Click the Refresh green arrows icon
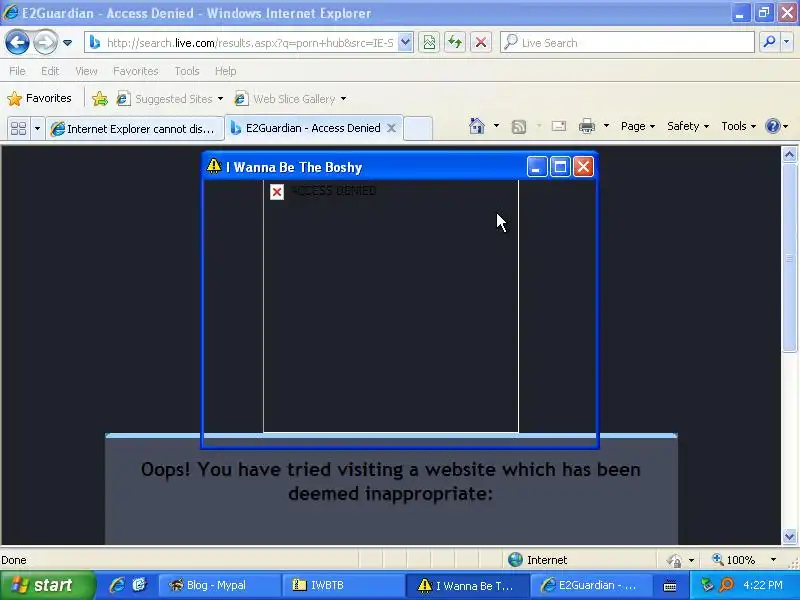The height and width of the screenshot is (600, 800). (x=455, y=43)
